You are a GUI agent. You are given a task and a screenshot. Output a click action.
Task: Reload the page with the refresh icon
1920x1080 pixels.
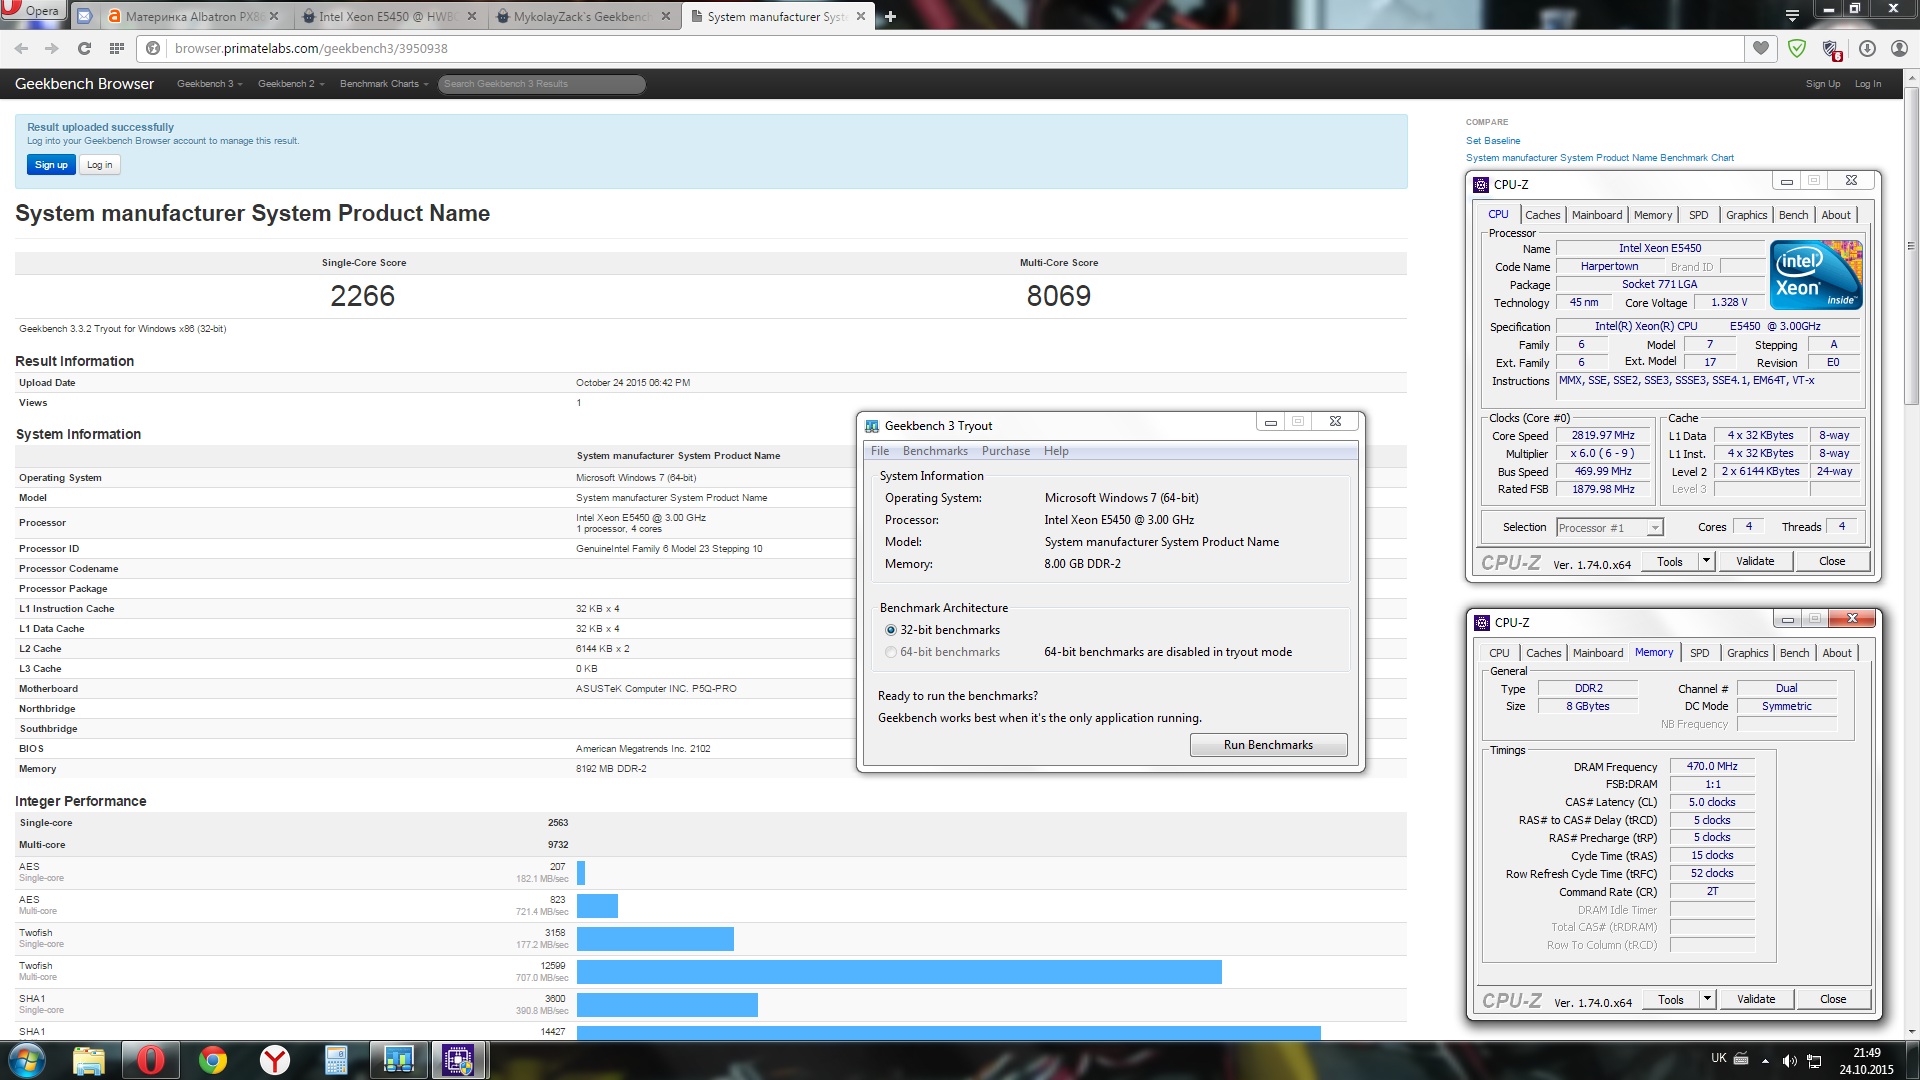pyautogui.click(x=84, y=48)
